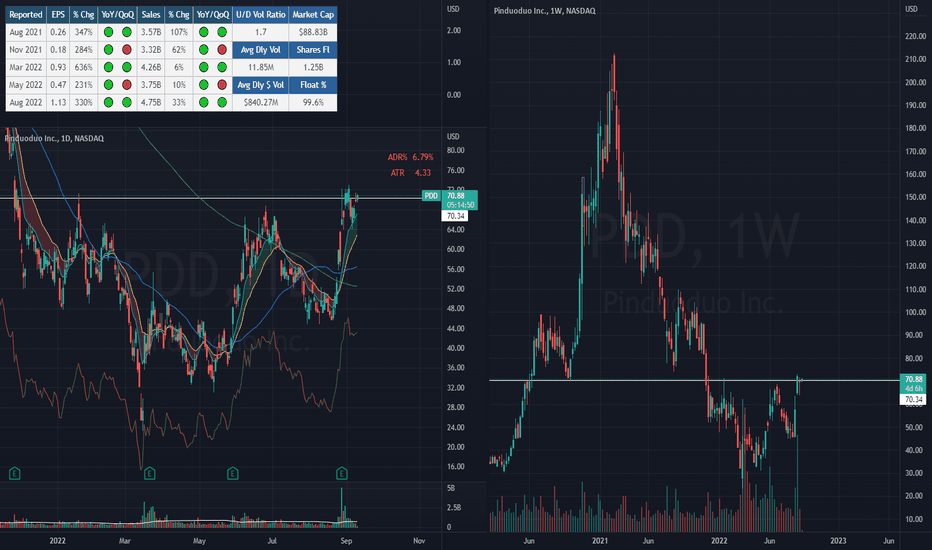Click the 'Float %' header cell
This screenshot has width=932, height=550.
click(x=313, y=85)
